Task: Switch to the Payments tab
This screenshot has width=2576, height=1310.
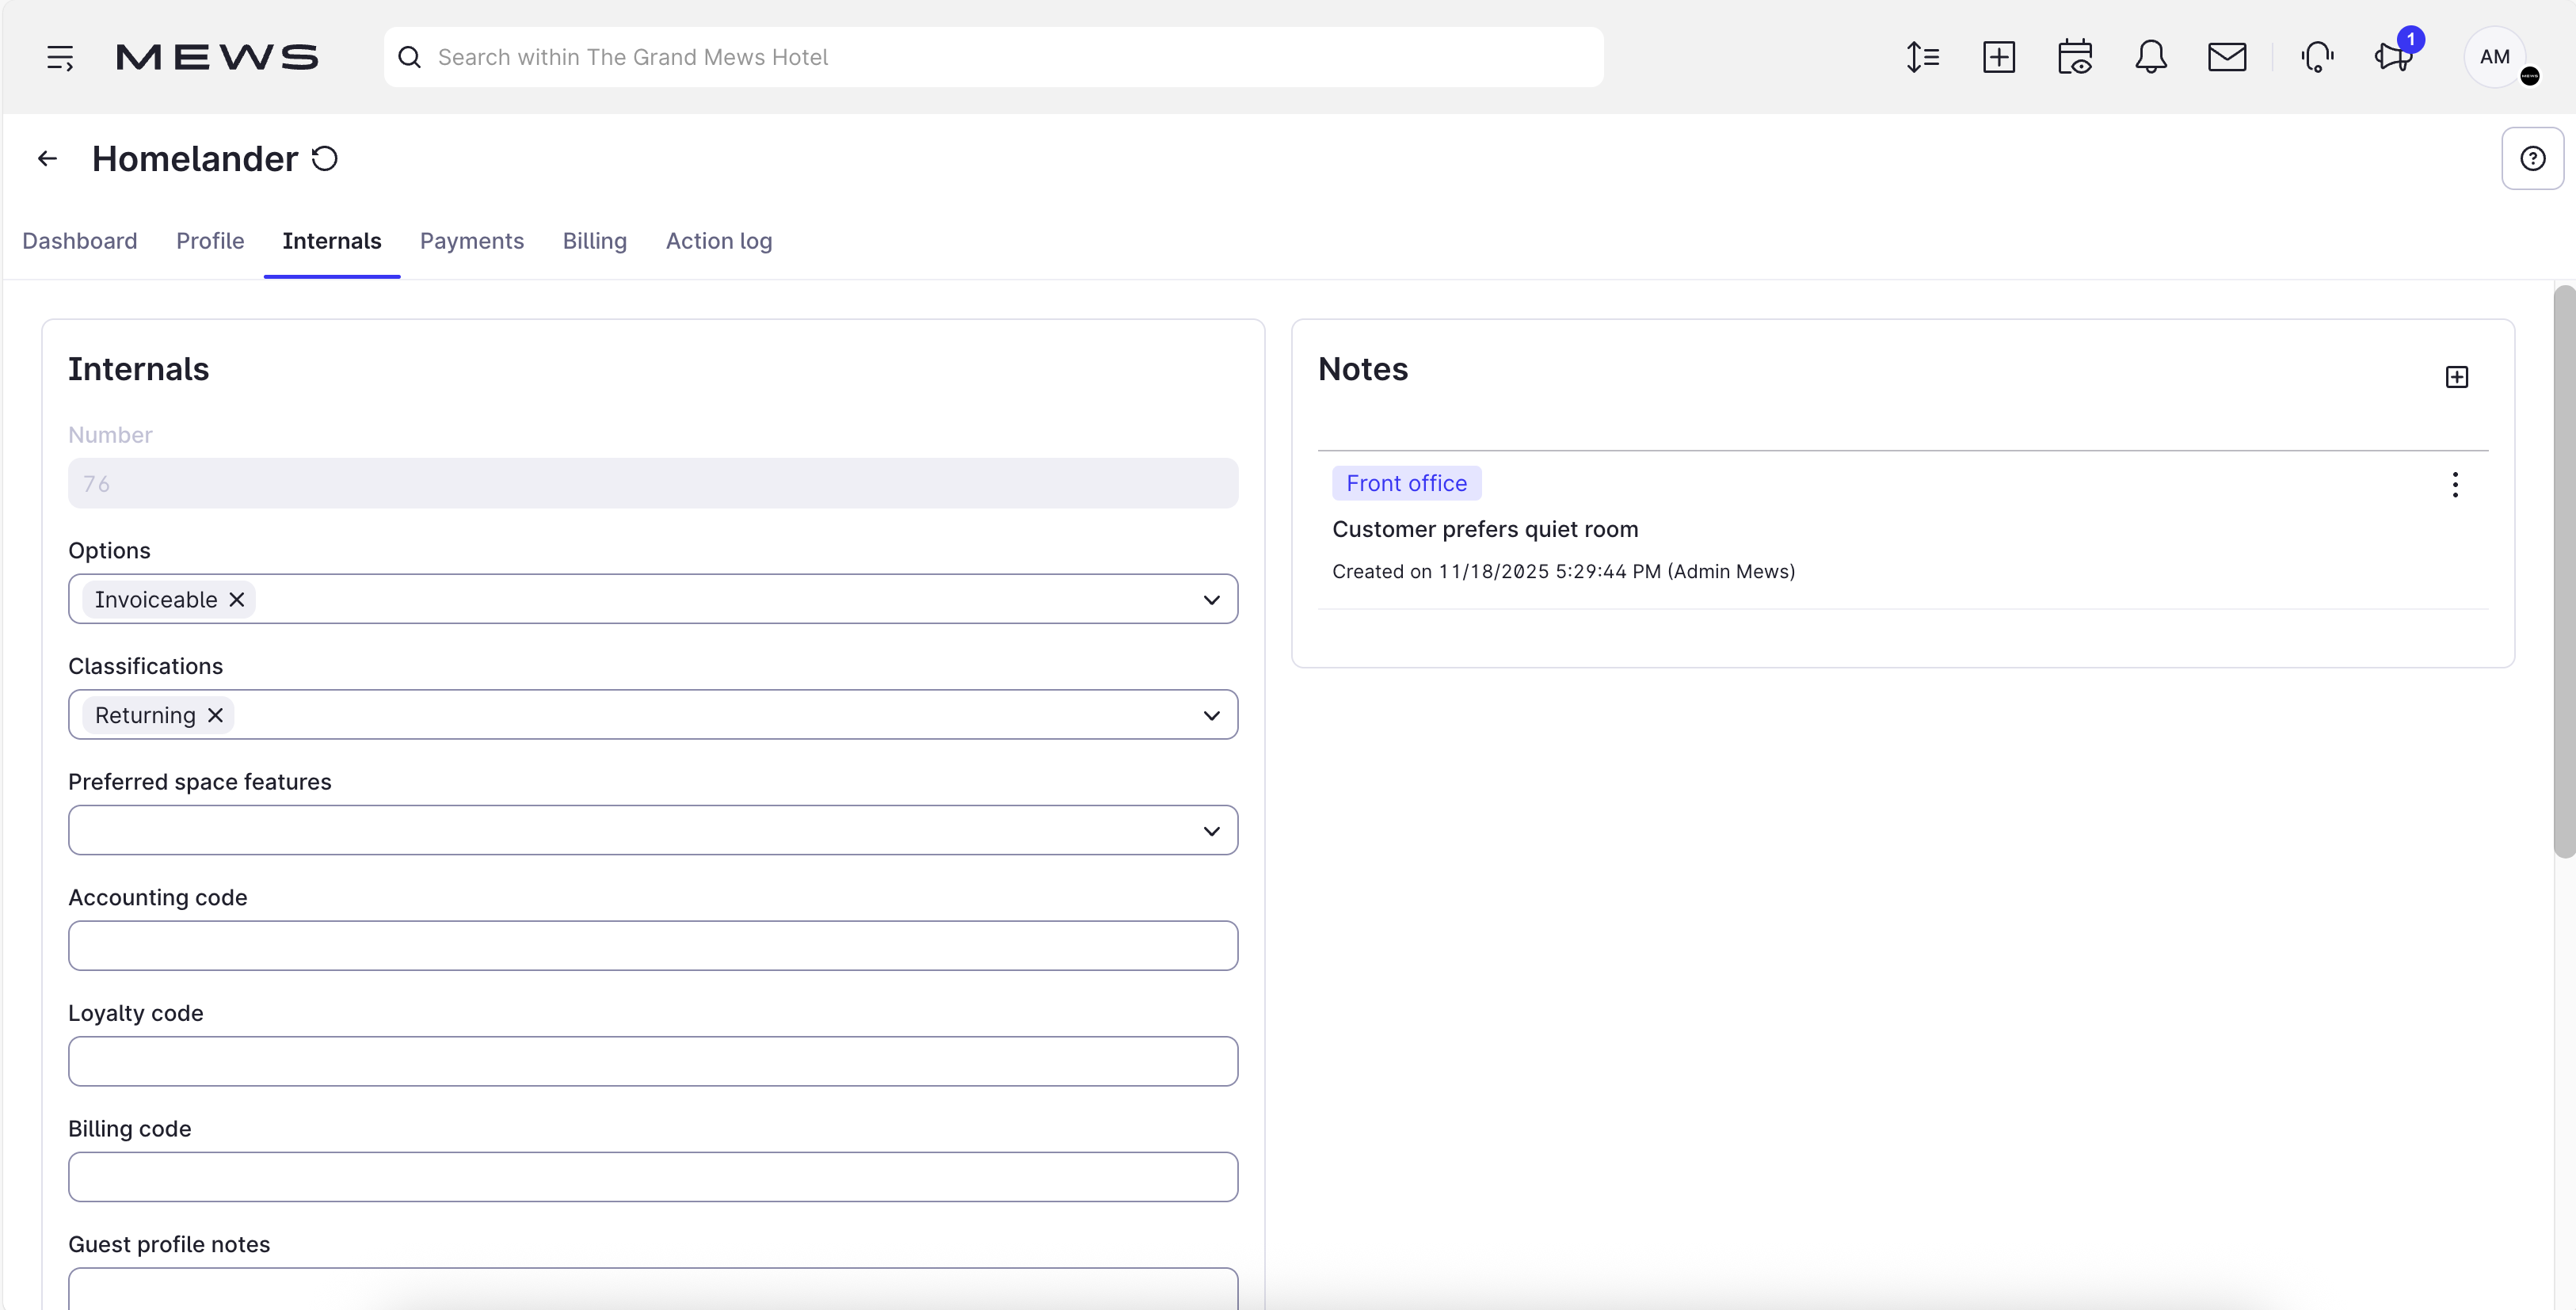Action: [x=472, y=241]
